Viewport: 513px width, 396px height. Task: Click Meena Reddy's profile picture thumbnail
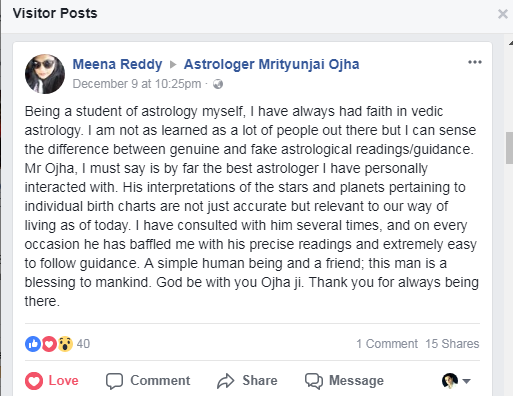click(x=45, y=74)
